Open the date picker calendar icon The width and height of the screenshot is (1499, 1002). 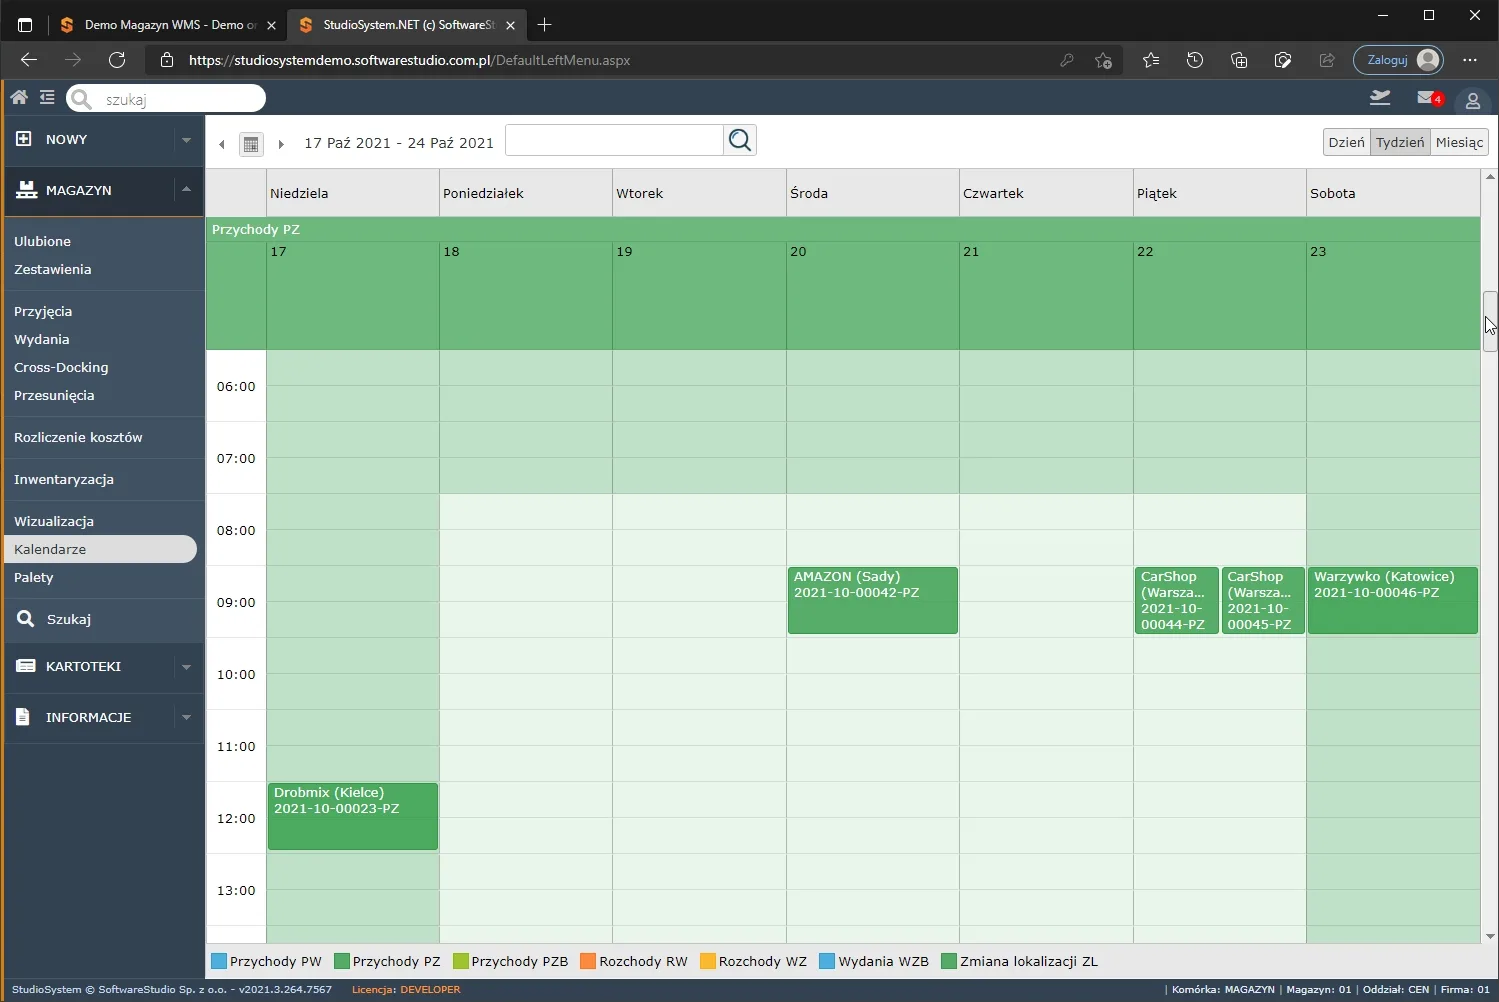(251, 144)
